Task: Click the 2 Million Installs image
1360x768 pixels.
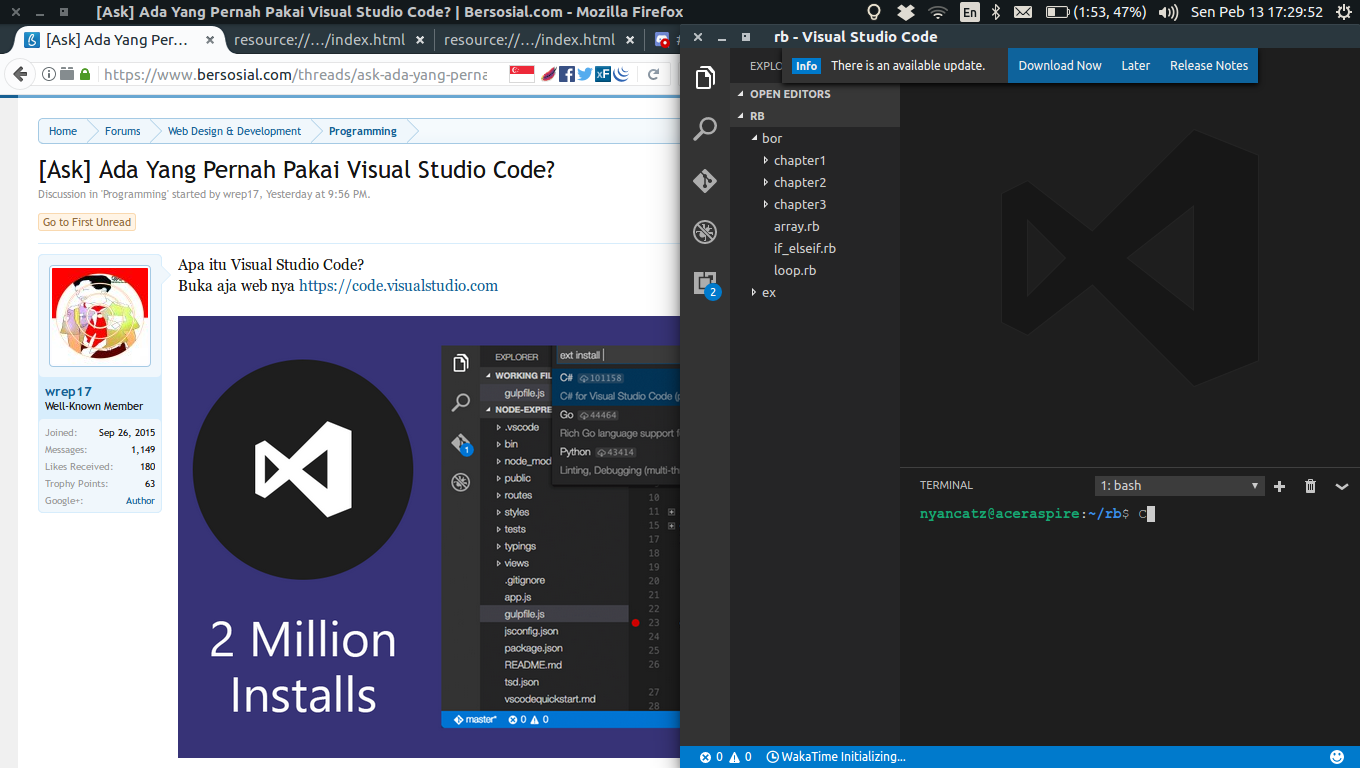Action: click(x=429, y=537)
